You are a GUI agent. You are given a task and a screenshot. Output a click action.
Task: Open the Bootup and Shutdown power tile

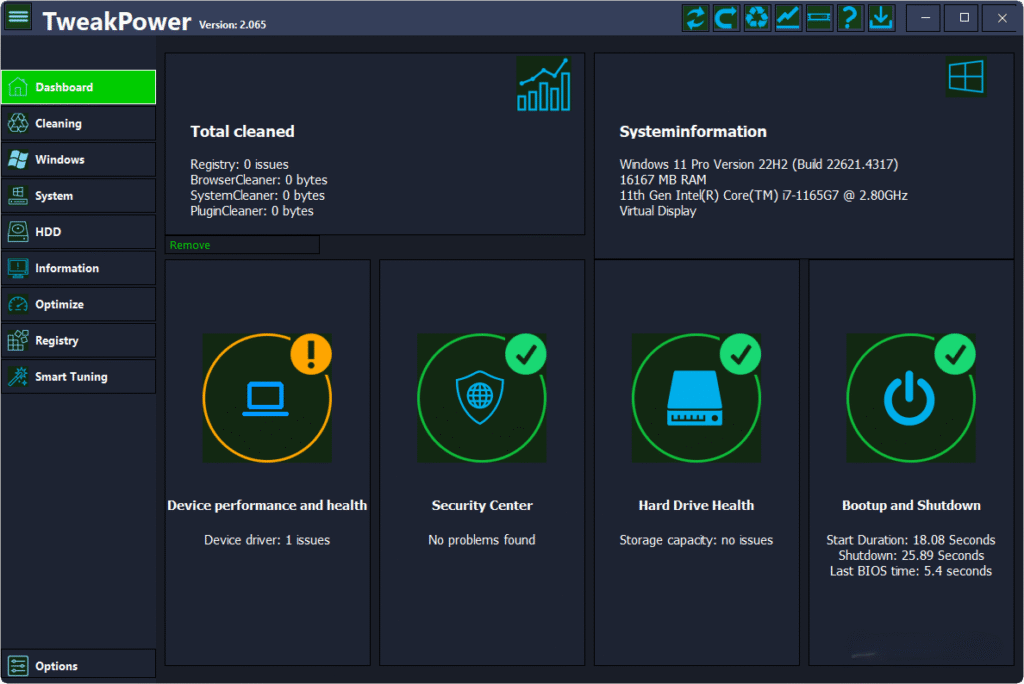tap(911, 398)
